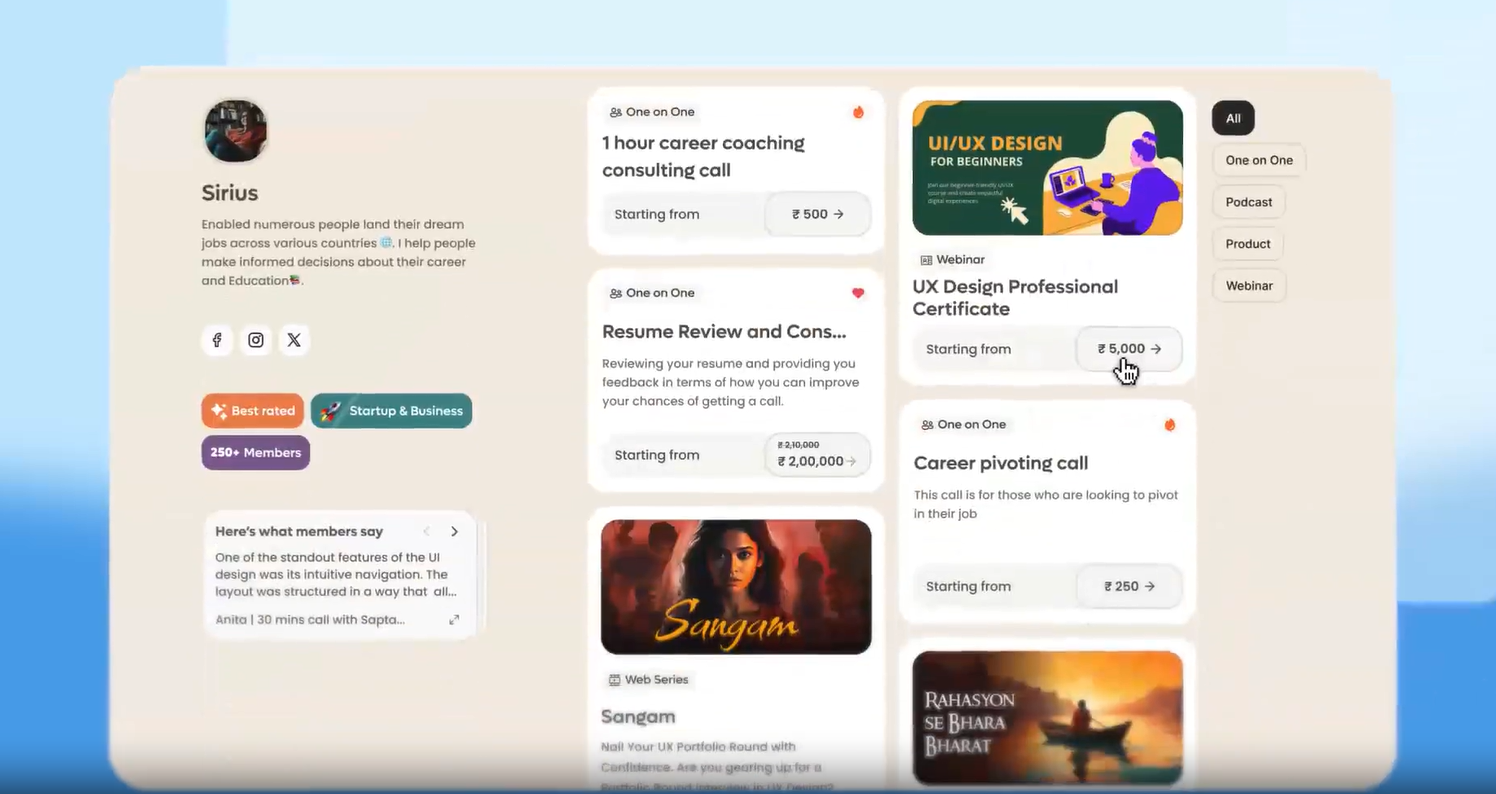This screenshot has height=794, width=1496.
Task: Click the 'Here's what members say' heading
Action: 299,532
